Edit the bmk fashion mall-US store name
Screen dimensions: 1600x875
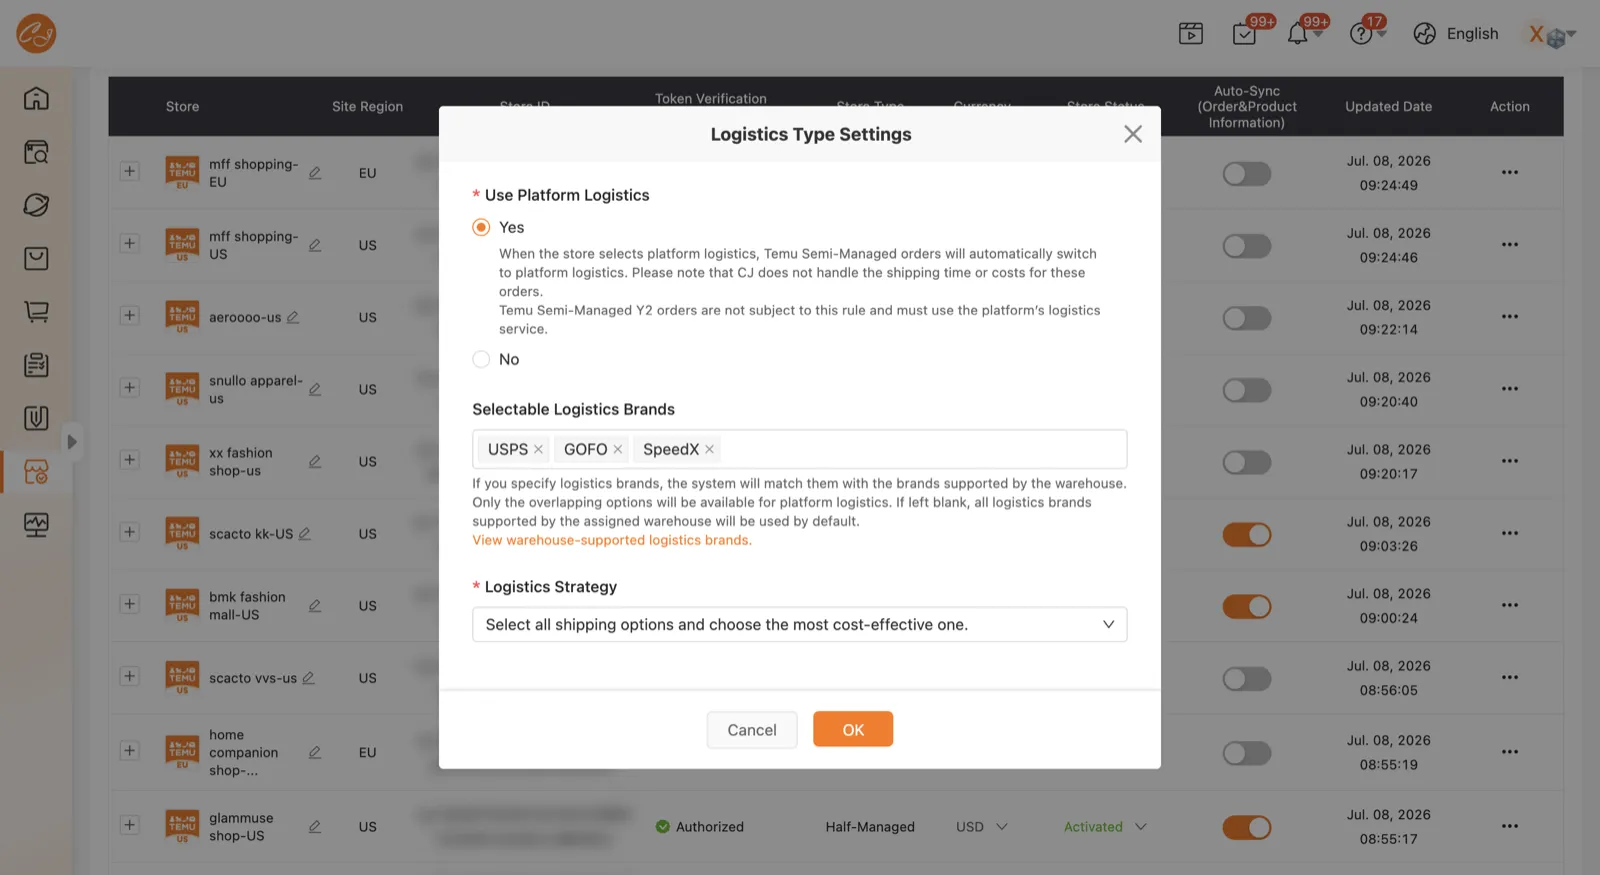tap(315, 605)
